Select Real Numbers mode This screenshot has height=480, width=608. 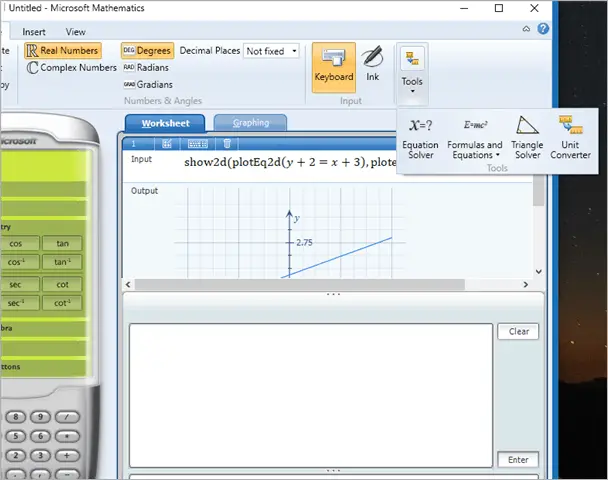63,50
